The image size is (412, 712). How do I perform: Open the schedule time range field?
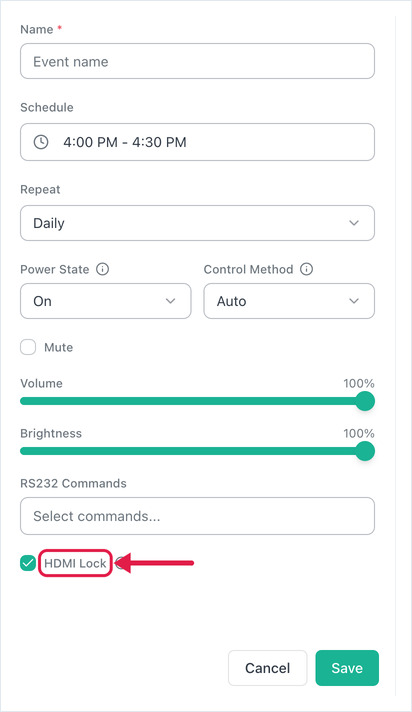(198, 142)
